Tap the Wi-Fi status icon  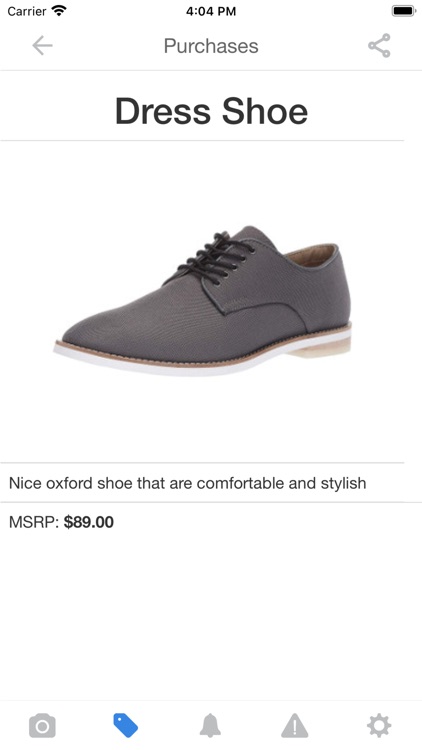59,11
